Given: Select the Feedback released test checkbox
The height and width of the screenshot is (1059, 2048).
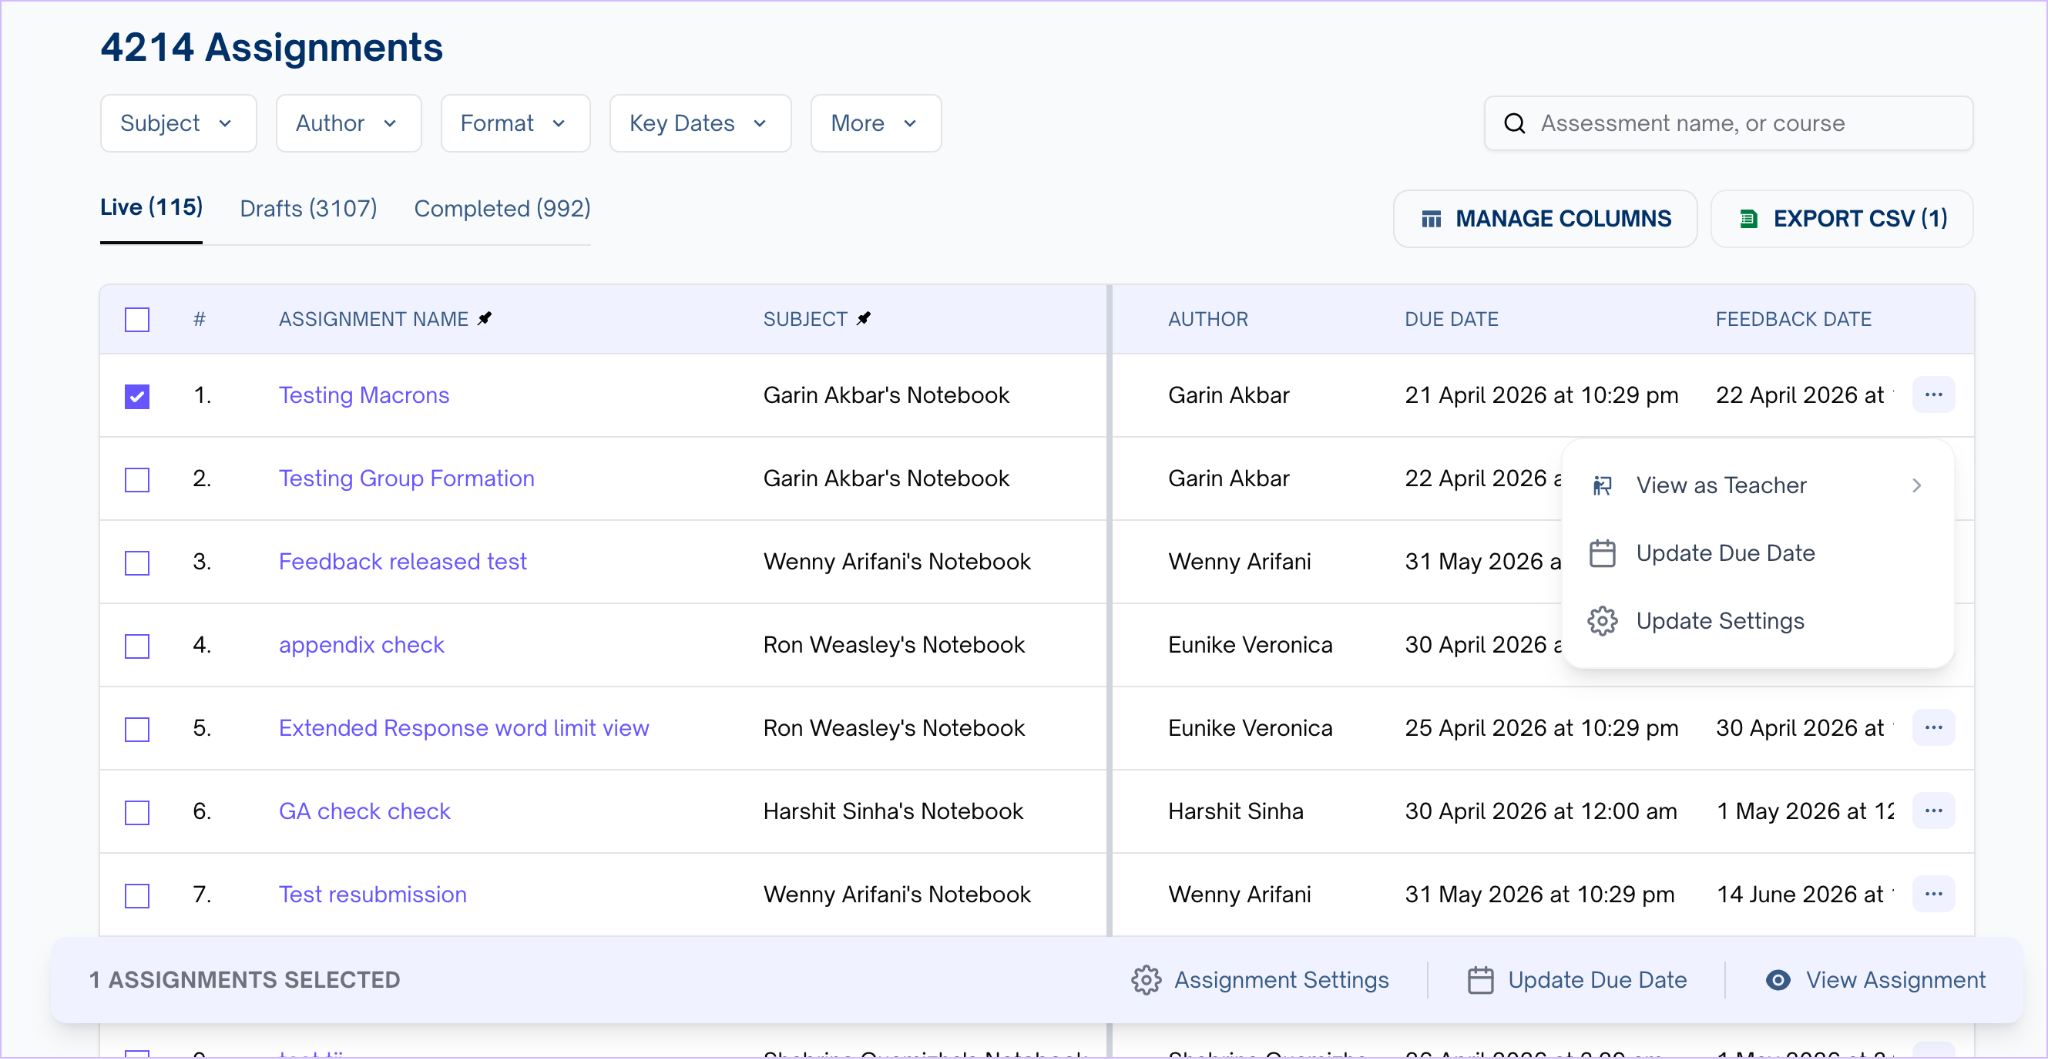Looking at the screenshot, I should 137,563.
